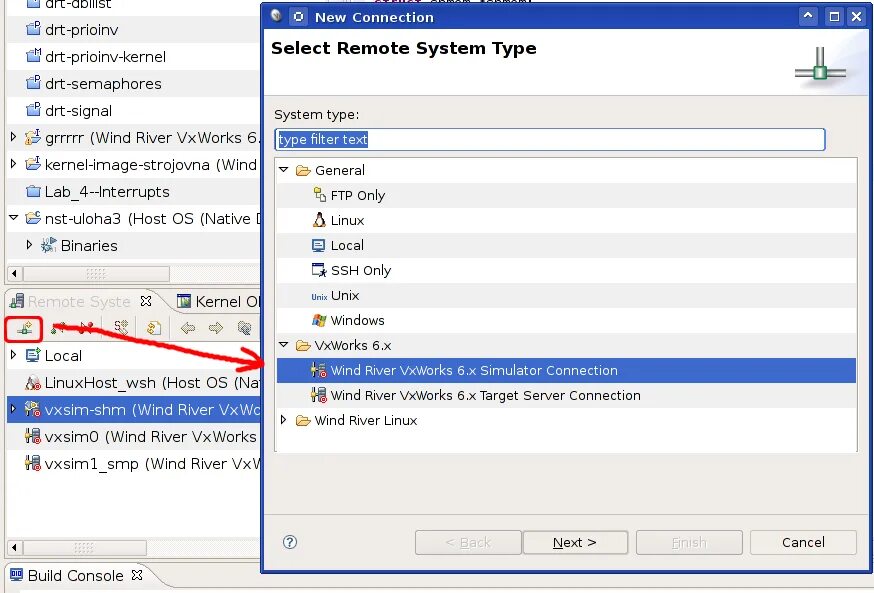874x593 pixels.
Task: Open dialog help via question mark icon
Action: [290, 542]
